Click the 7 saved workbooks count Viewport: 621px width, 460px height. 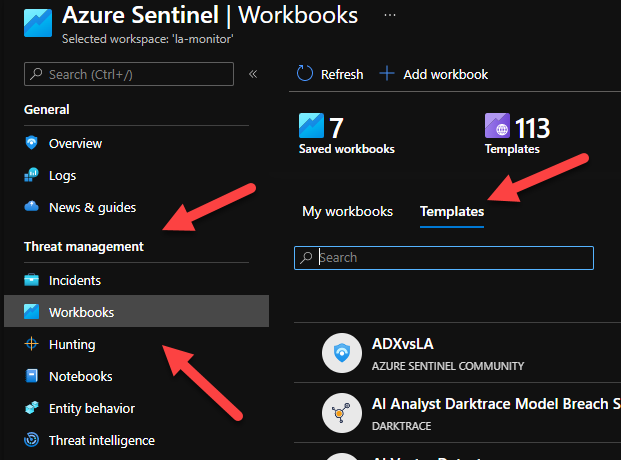coord(336,128)
